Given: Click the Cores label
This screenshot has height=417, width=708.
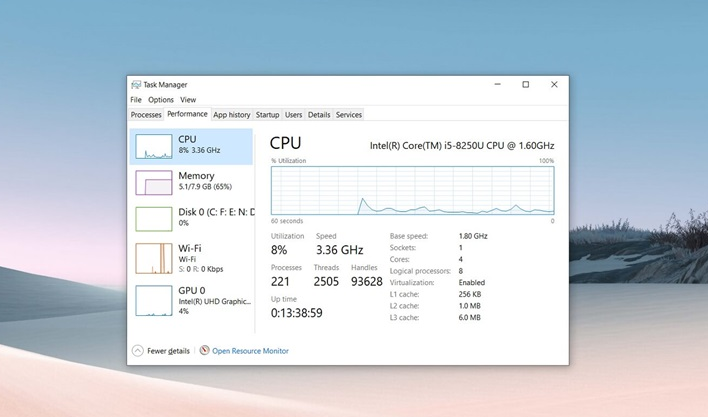Looking at the screenshot, I should pyautogui.click(x=400, y=259).
